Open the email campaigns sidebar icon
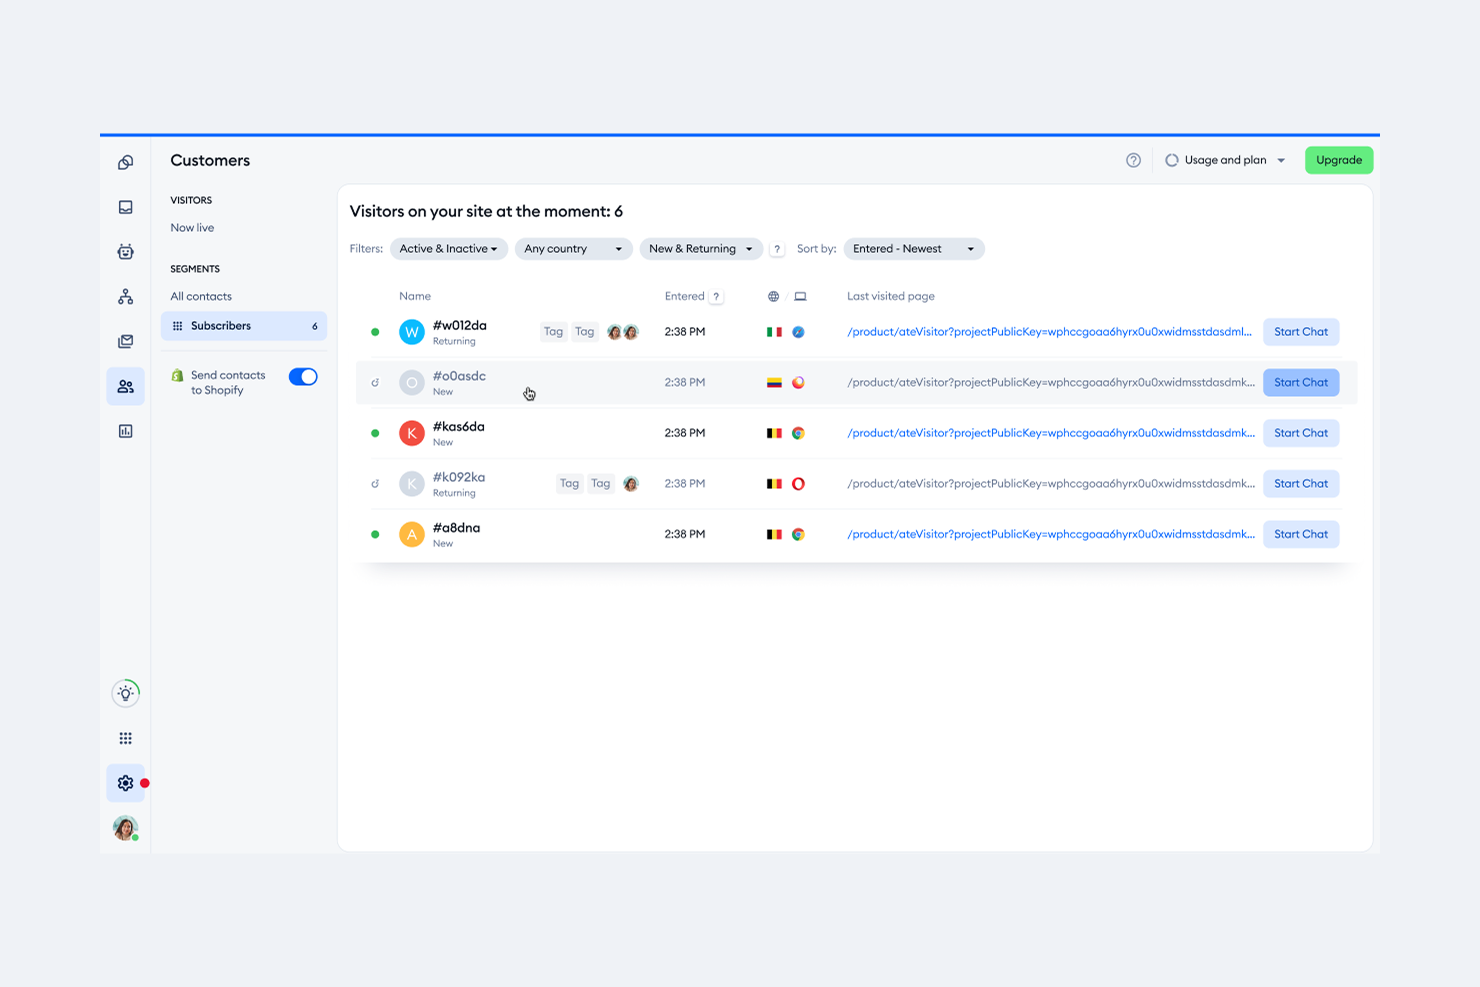The height and width of the screenshot is (987, 1480). click(x=125, y=341)
